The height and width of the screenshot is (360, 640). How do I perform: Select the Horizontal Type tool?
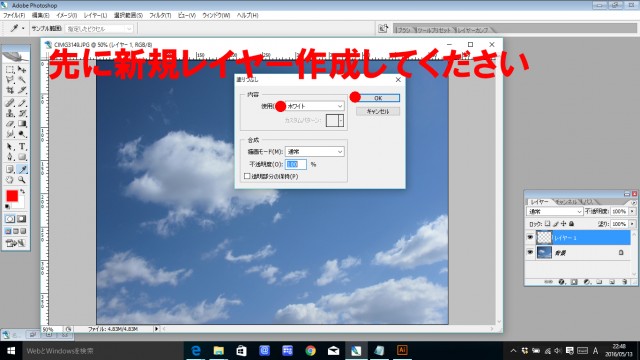coord(22,147)
